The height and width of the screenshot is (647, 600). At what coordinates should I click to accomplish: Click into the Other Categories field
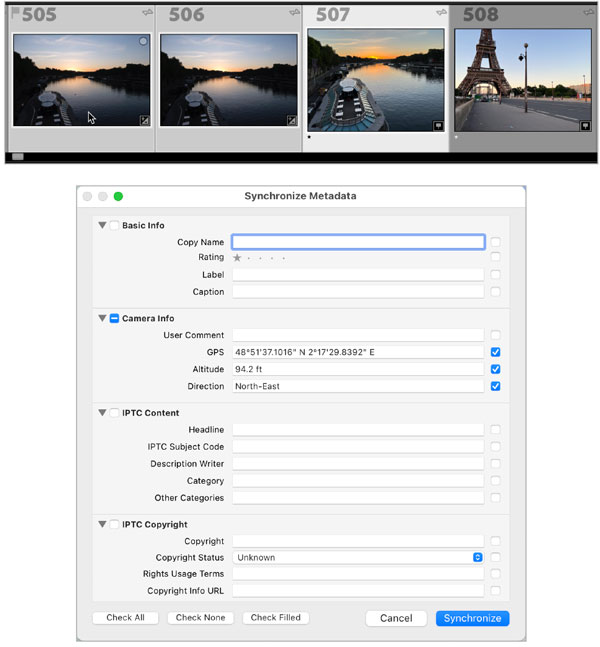(x=358, y=498)
